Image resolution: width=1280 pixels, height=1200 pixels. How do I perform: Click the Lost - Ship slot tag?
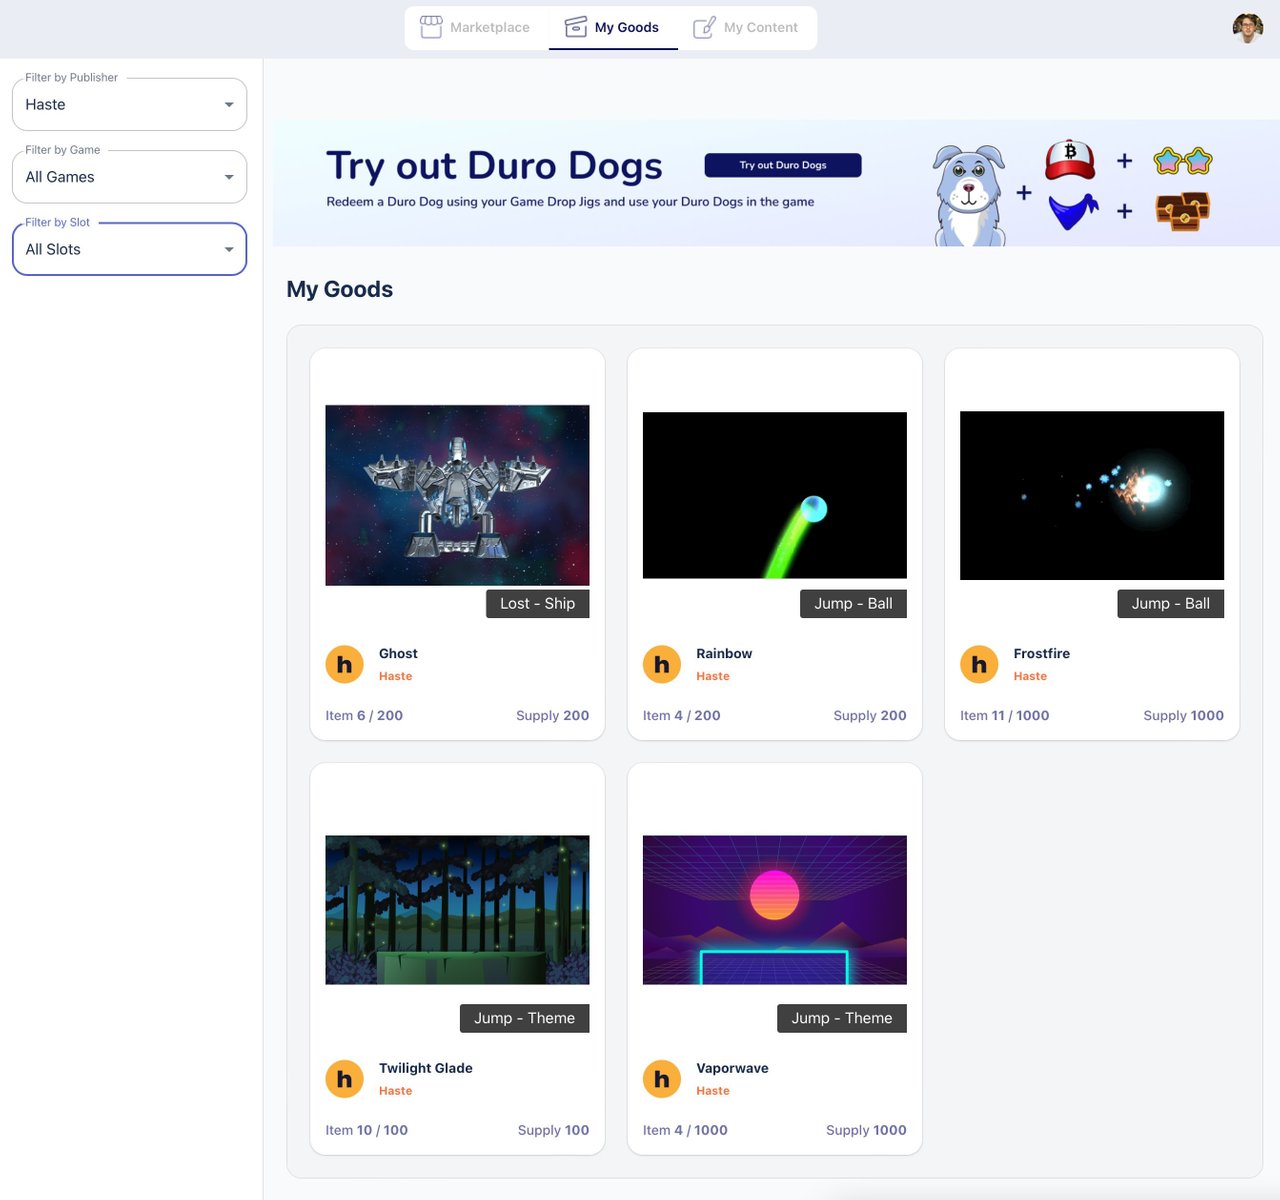click(538, 603)
